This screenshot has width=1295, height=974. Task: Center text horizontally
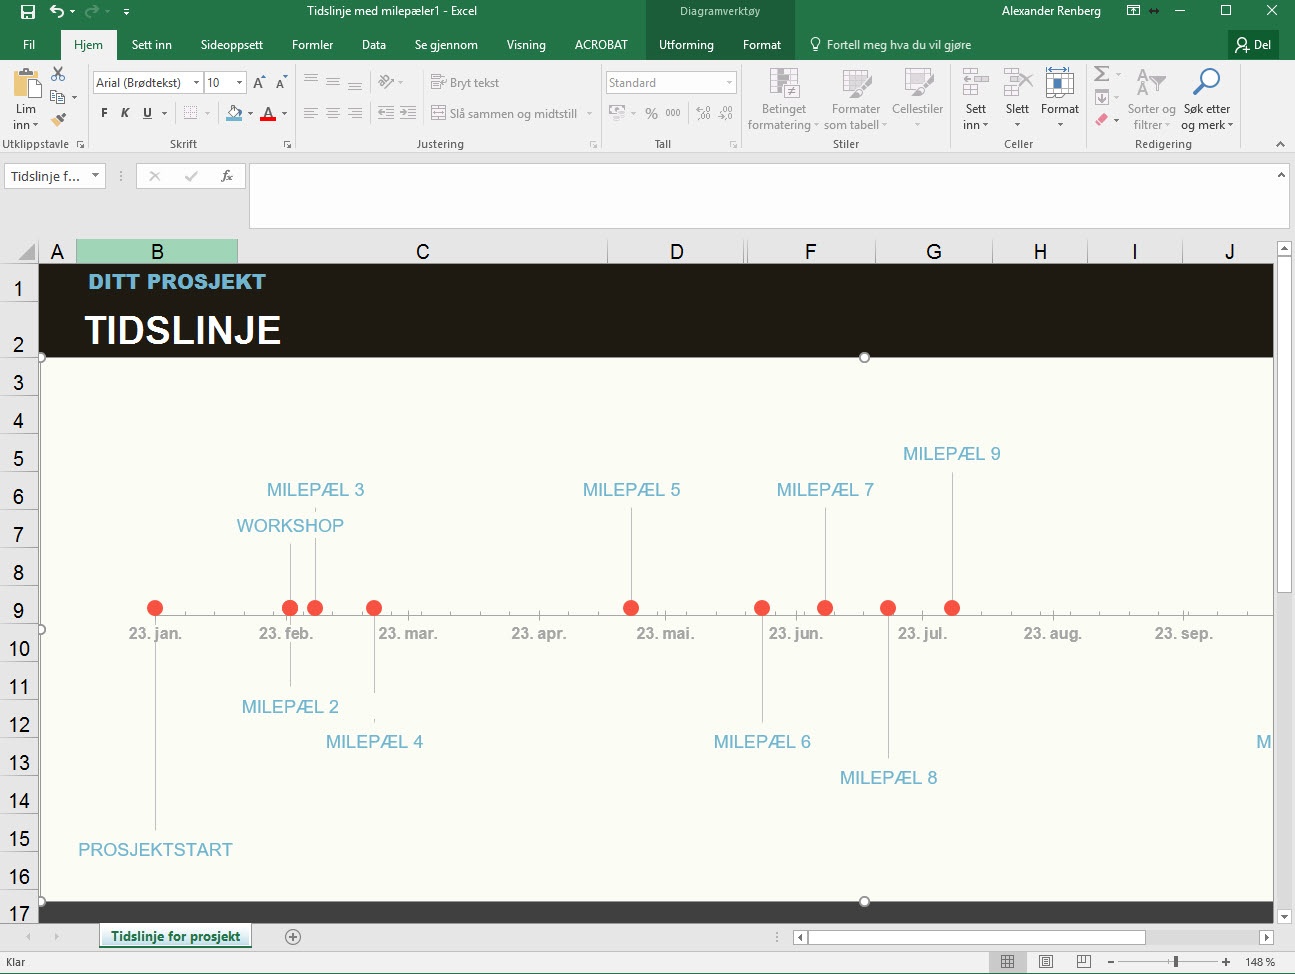(333, 113)
